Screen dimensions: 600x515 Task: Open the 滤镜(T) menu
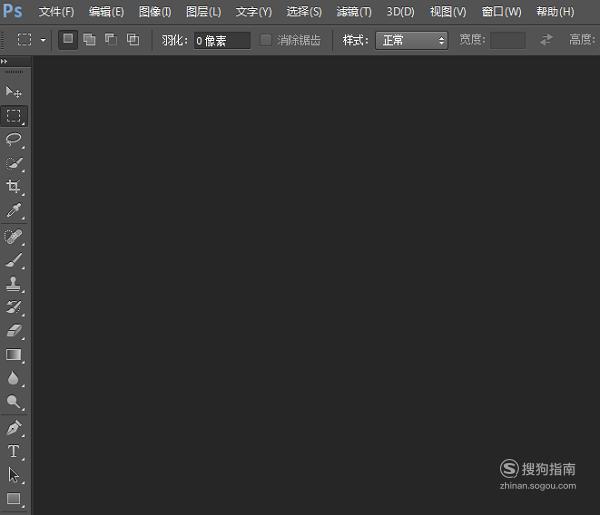point(354,12)
